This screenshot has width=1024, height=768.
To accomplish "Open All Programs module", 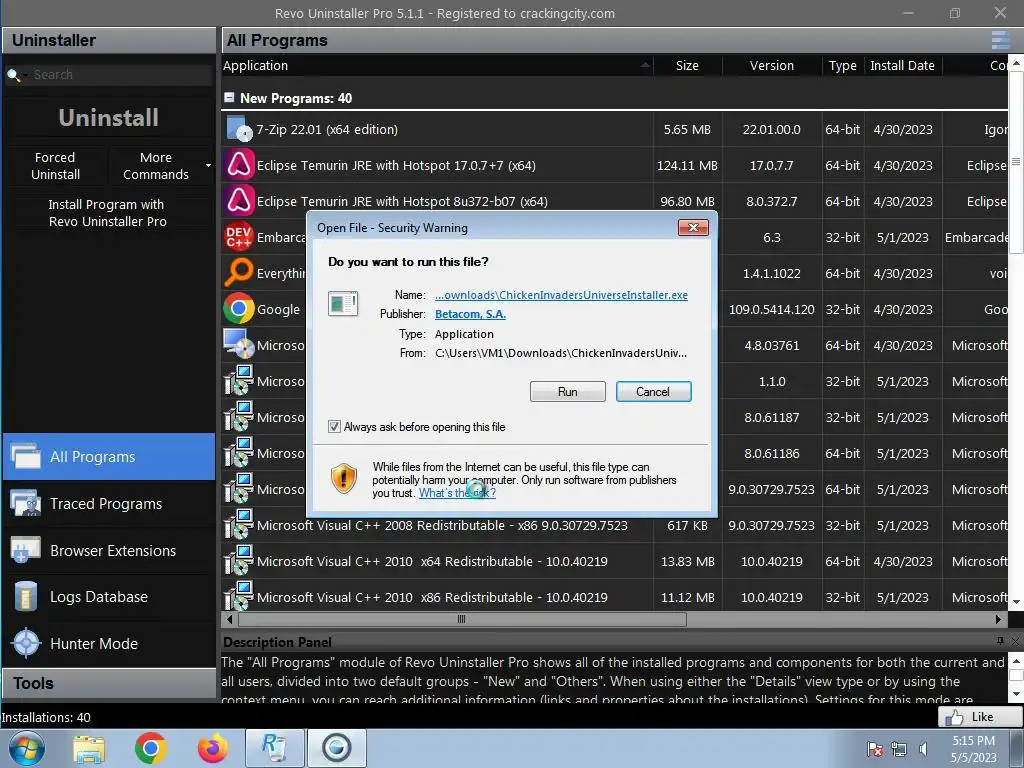I will tap(109, 456).
